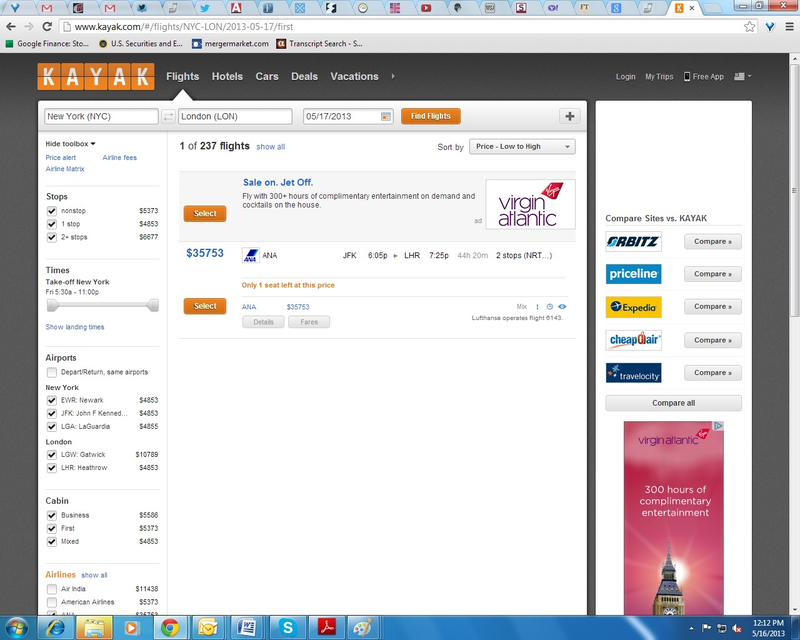Click the New York (NYC) origin field
Image resolution: width=800 pixels, height=640 pixels.
[x=101, y=116]
